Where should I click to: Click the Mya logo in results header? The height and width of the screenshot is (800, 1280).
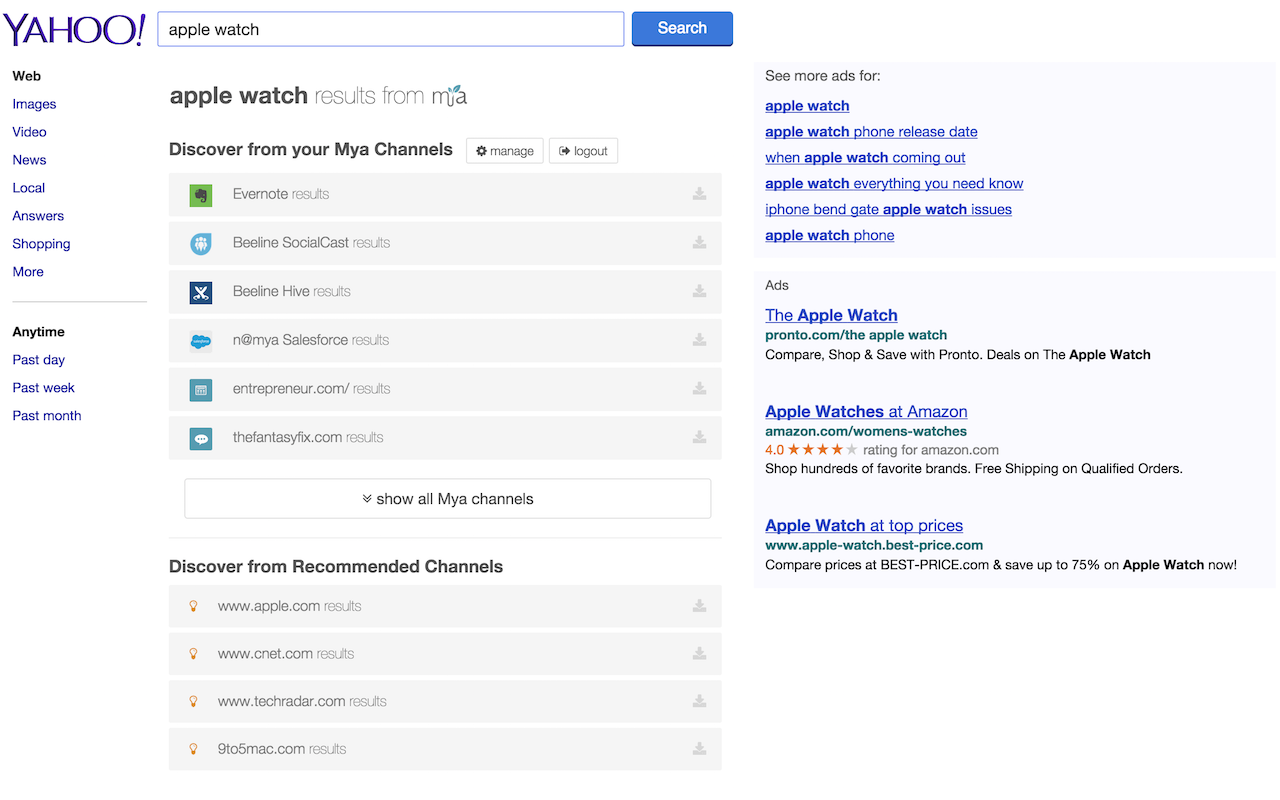[x=449, y=96]
